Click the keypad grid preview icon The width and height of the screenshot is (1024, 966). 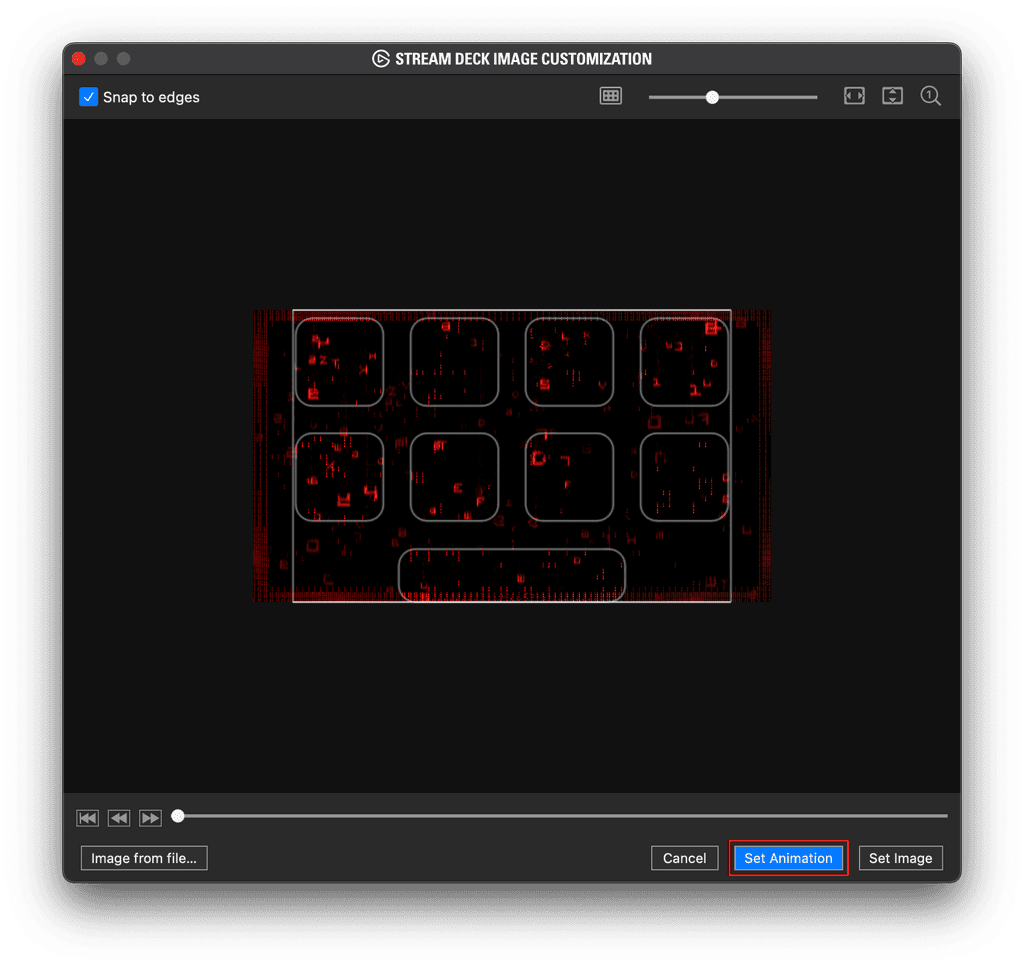(x=610, y=96)
